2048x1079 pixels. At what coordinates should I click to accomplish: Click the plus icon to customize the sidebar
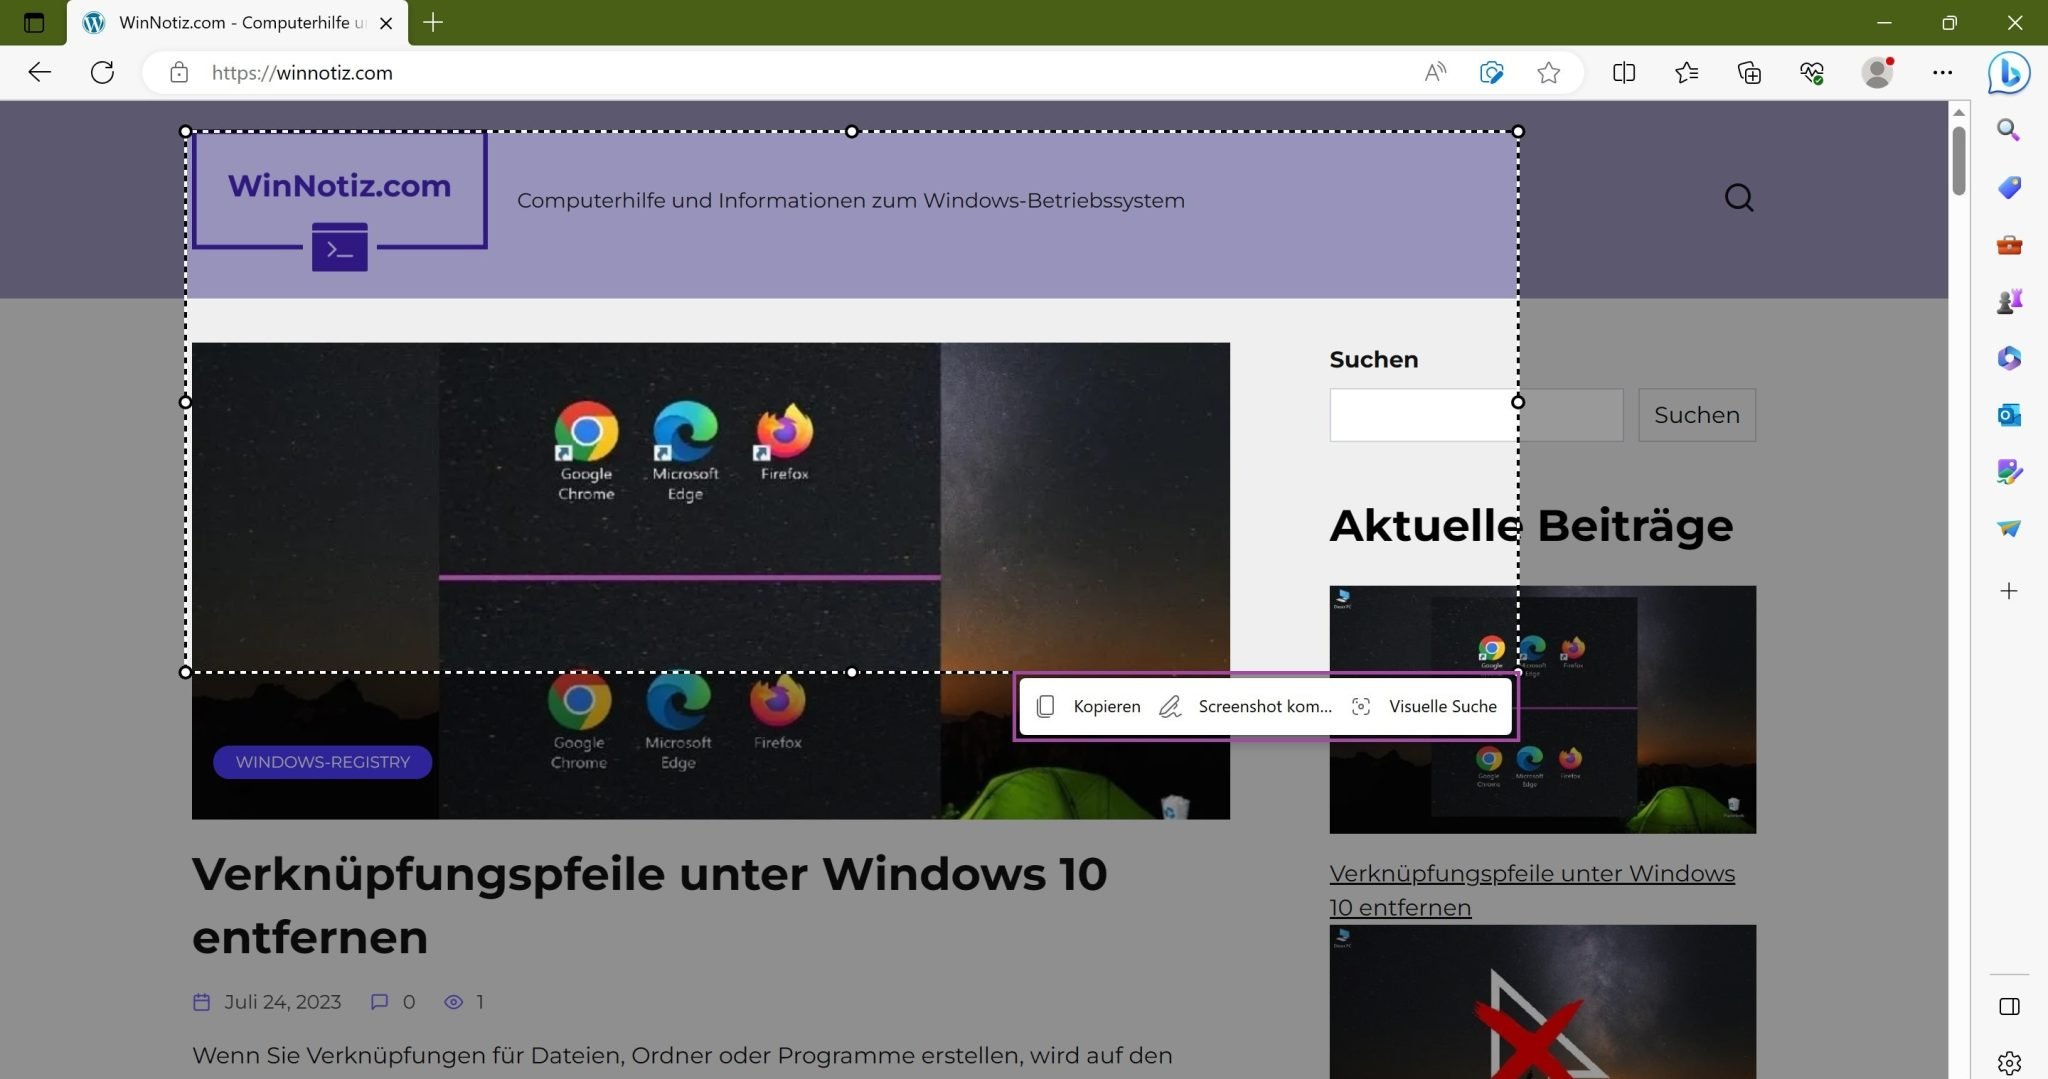(x=2008, y=591)
